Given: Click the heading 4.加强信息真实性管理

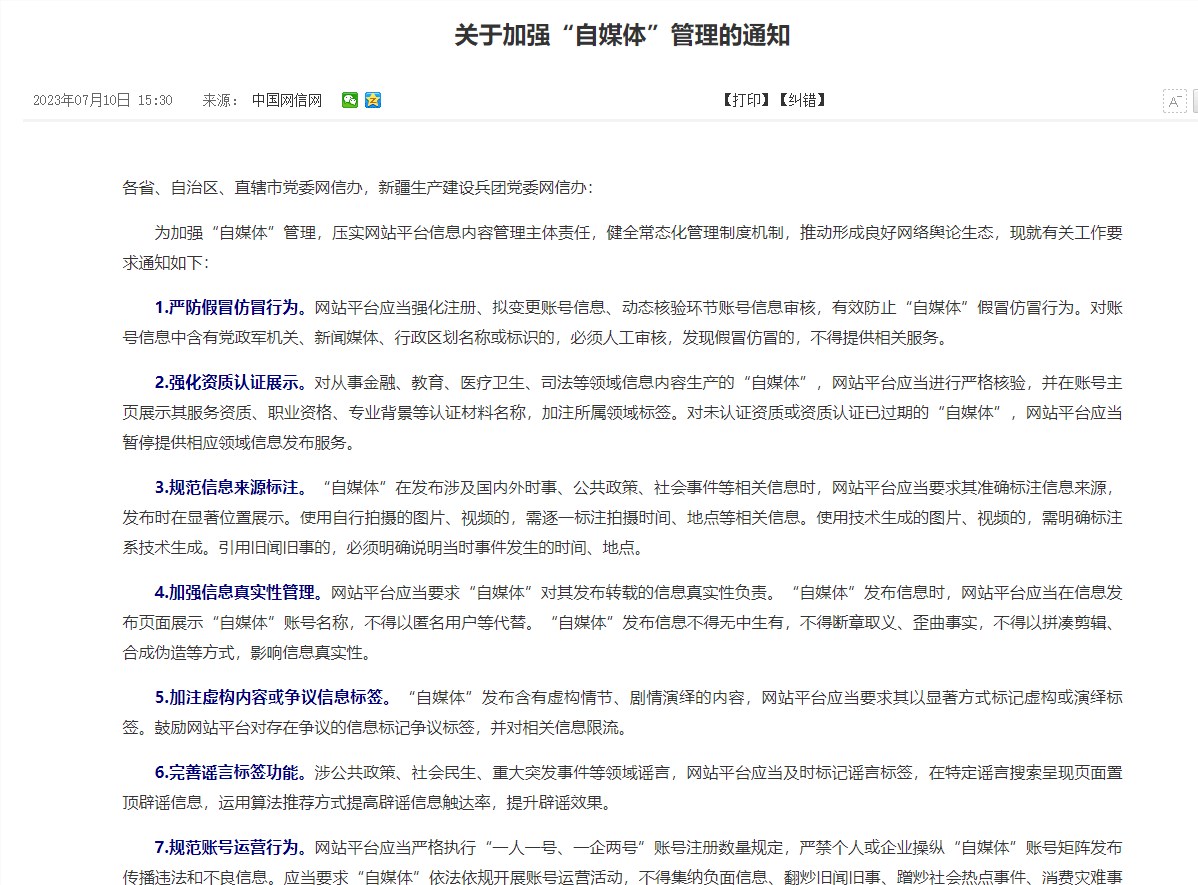Looking at the screenshot, I should click(240, 593).
